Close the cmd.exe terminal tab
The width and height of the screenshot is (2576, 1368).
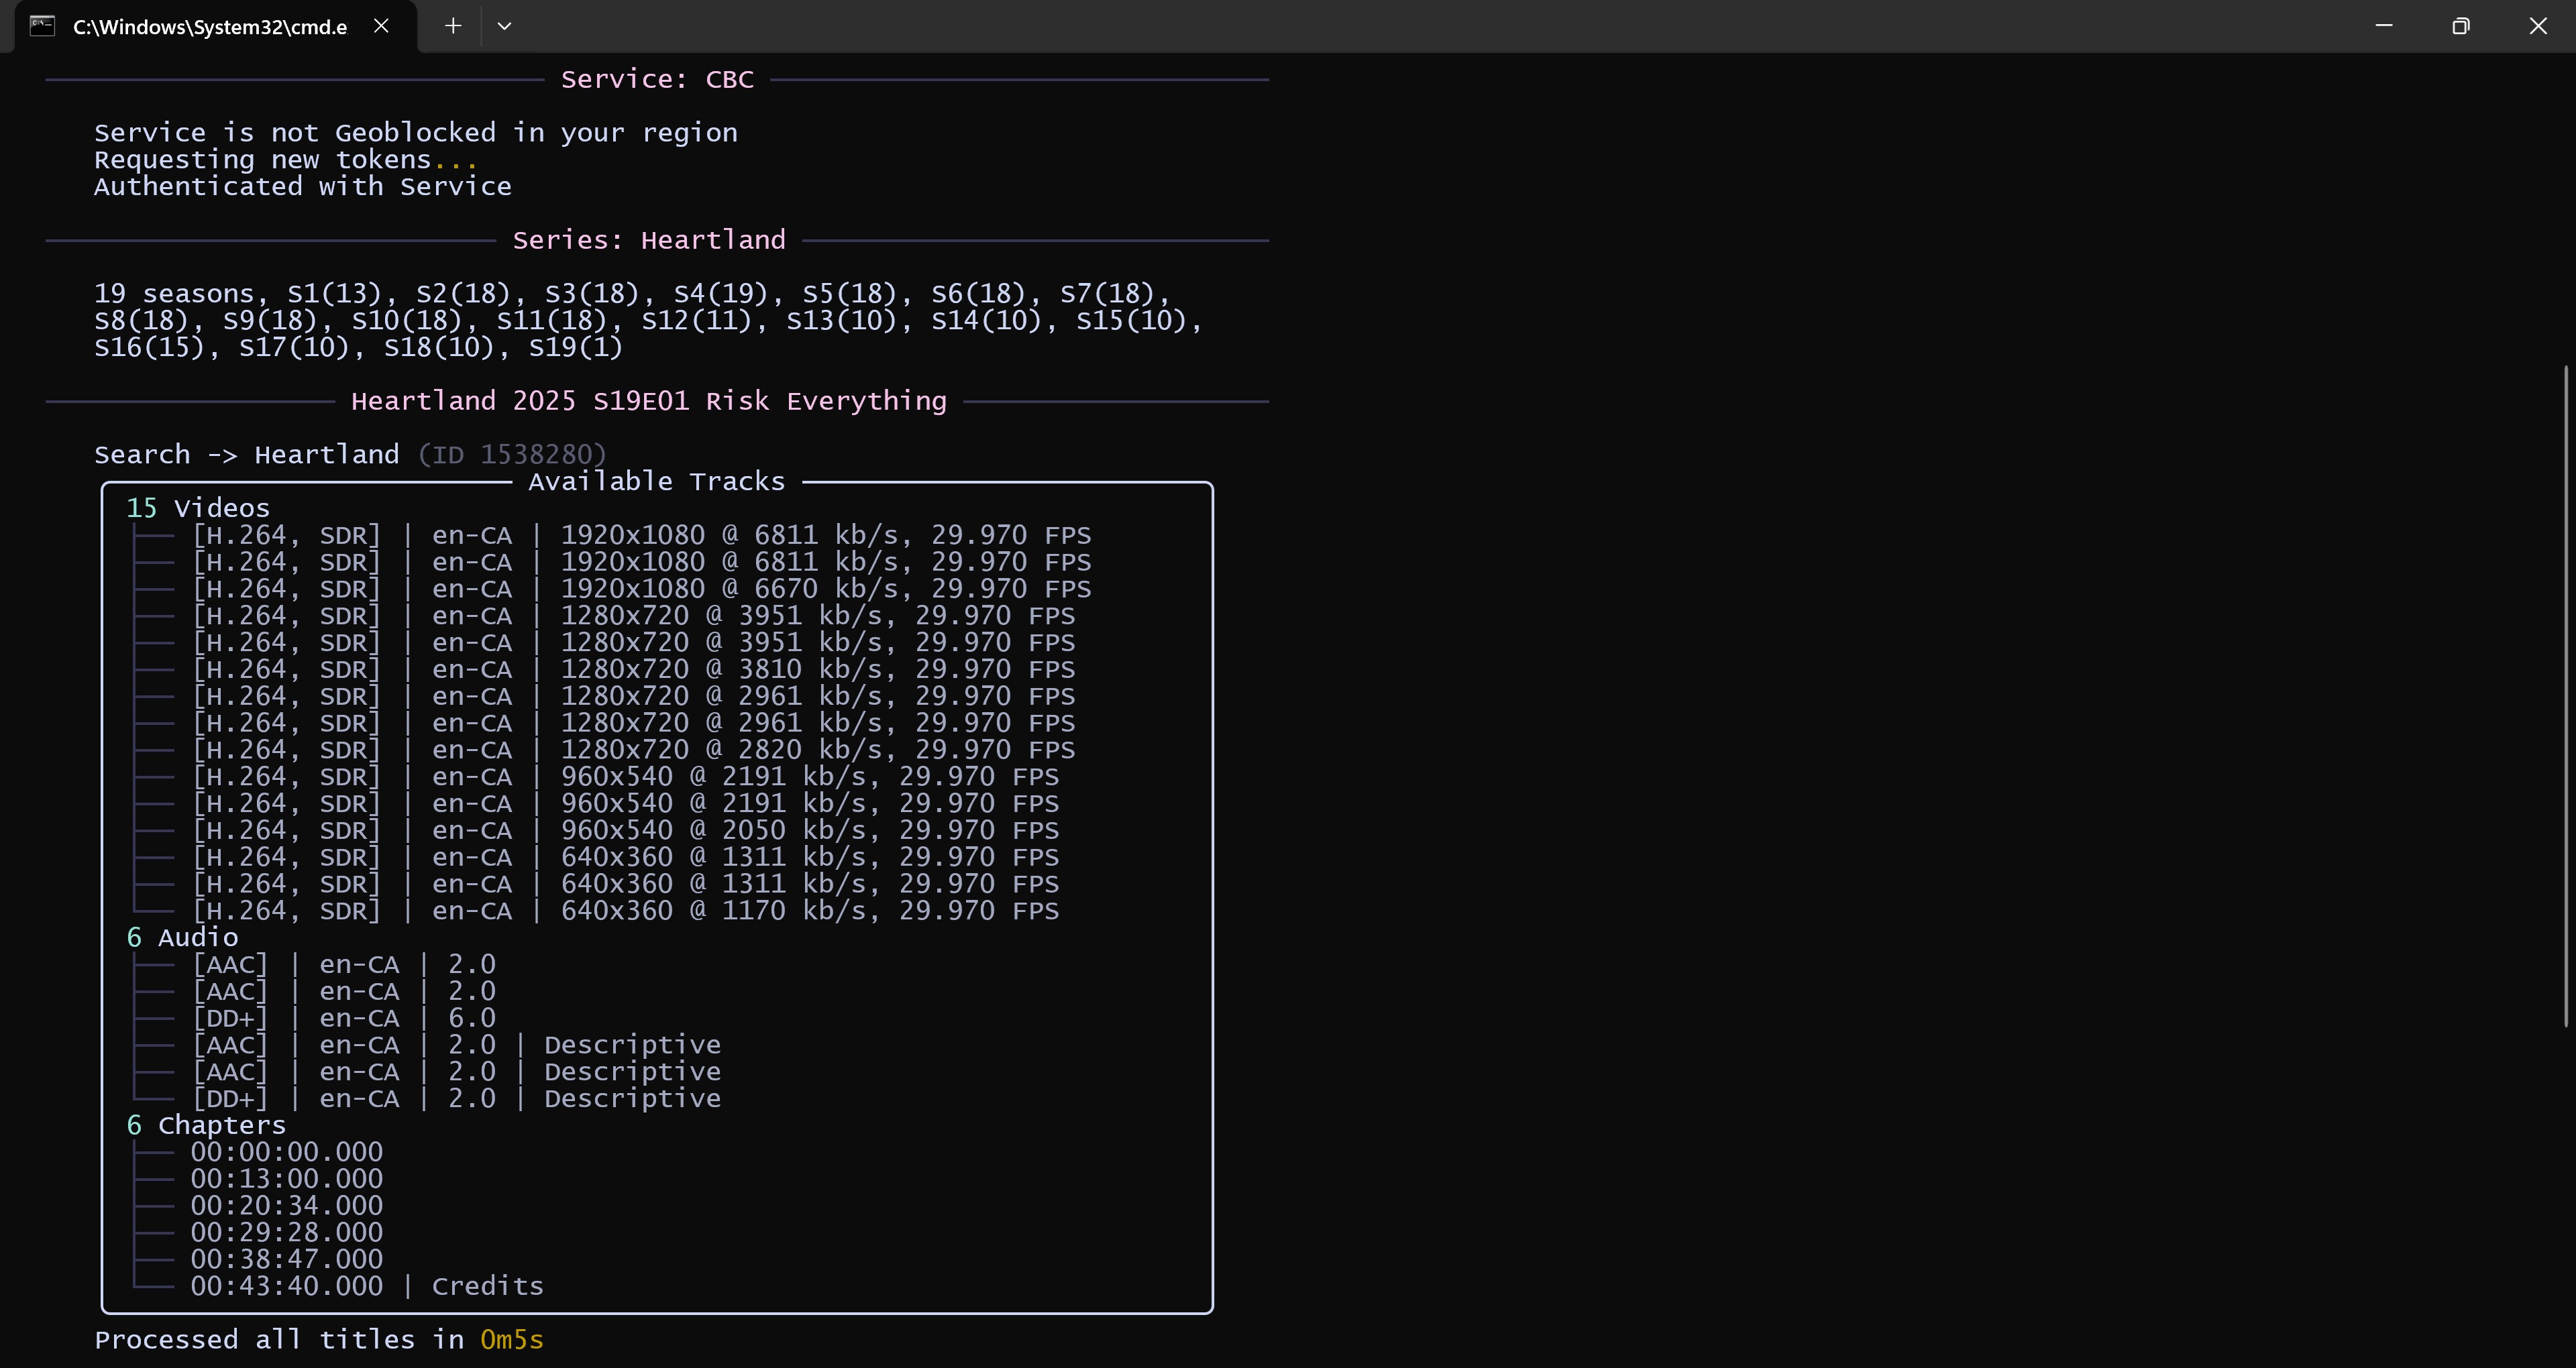[381, 26]
